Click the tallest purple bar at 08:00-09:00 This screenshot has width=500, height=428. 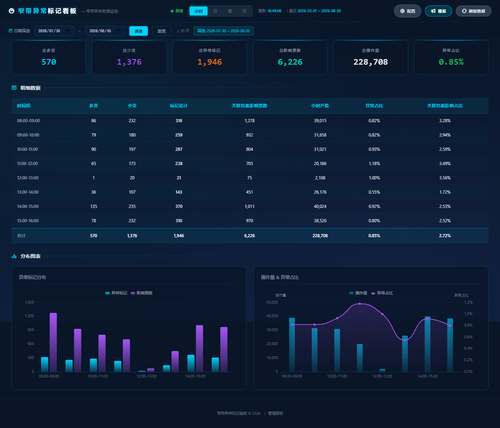coord(53,342)
